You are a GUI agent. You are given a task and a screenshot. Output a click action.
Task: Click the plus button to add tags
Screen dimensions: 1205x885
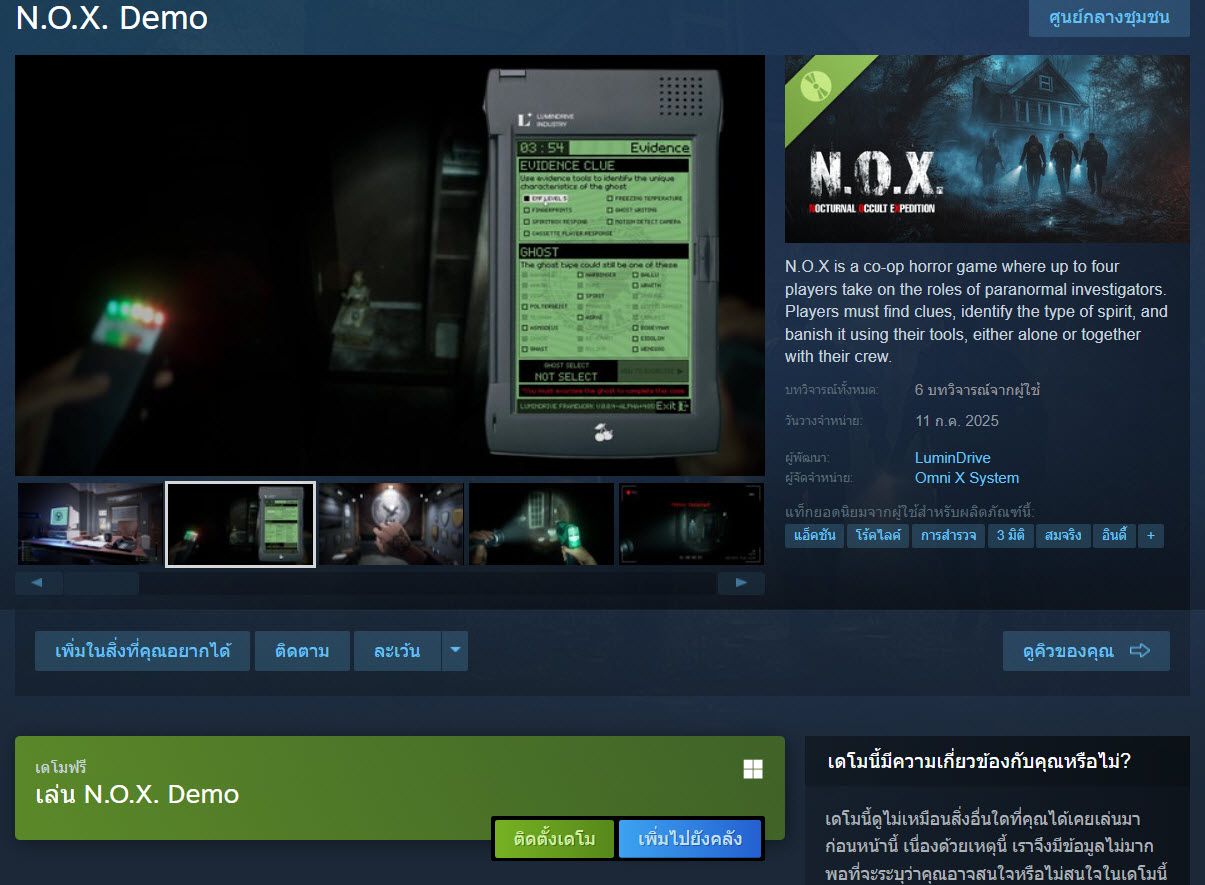click(x=1151, y=536)
